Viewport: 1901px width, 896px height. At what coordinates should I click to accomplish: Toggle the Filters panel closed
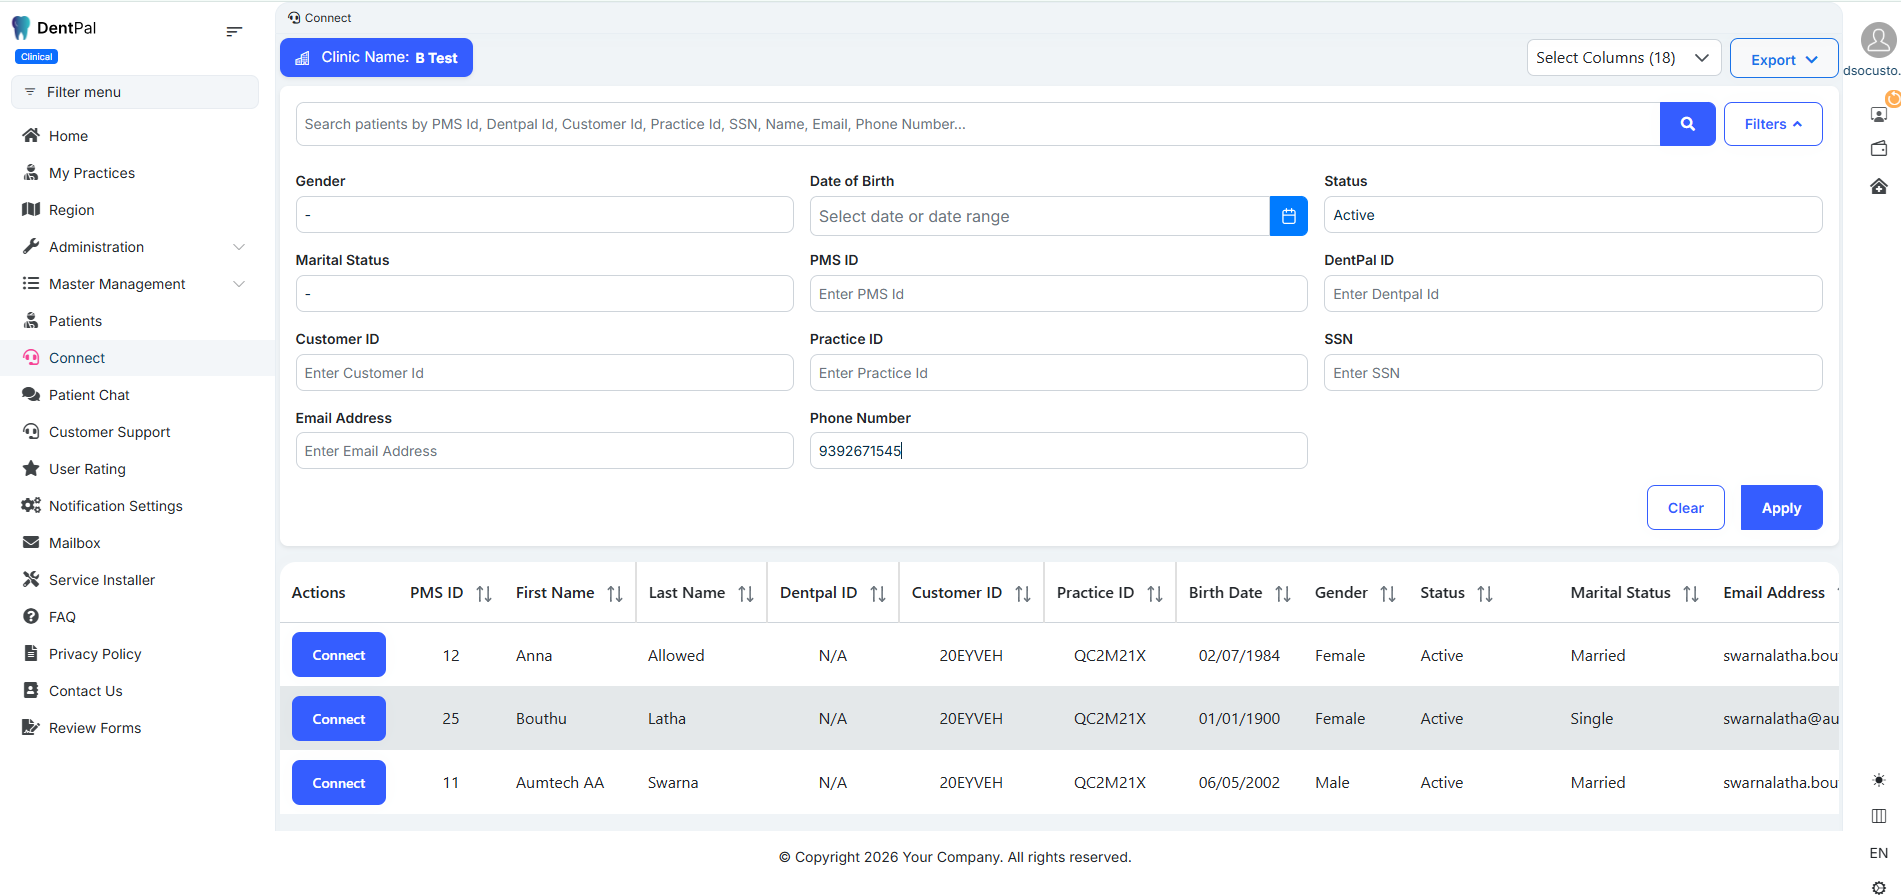click(x=1772, y=124)
